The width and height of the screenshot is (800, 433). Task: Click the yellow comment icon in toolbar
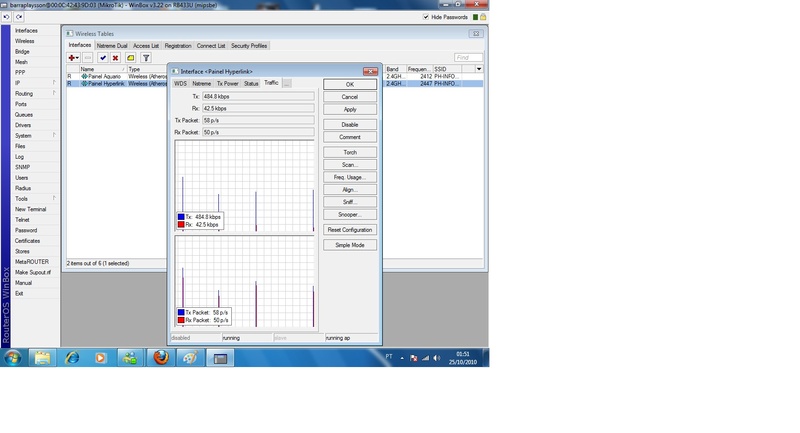[x=131, y=58]
